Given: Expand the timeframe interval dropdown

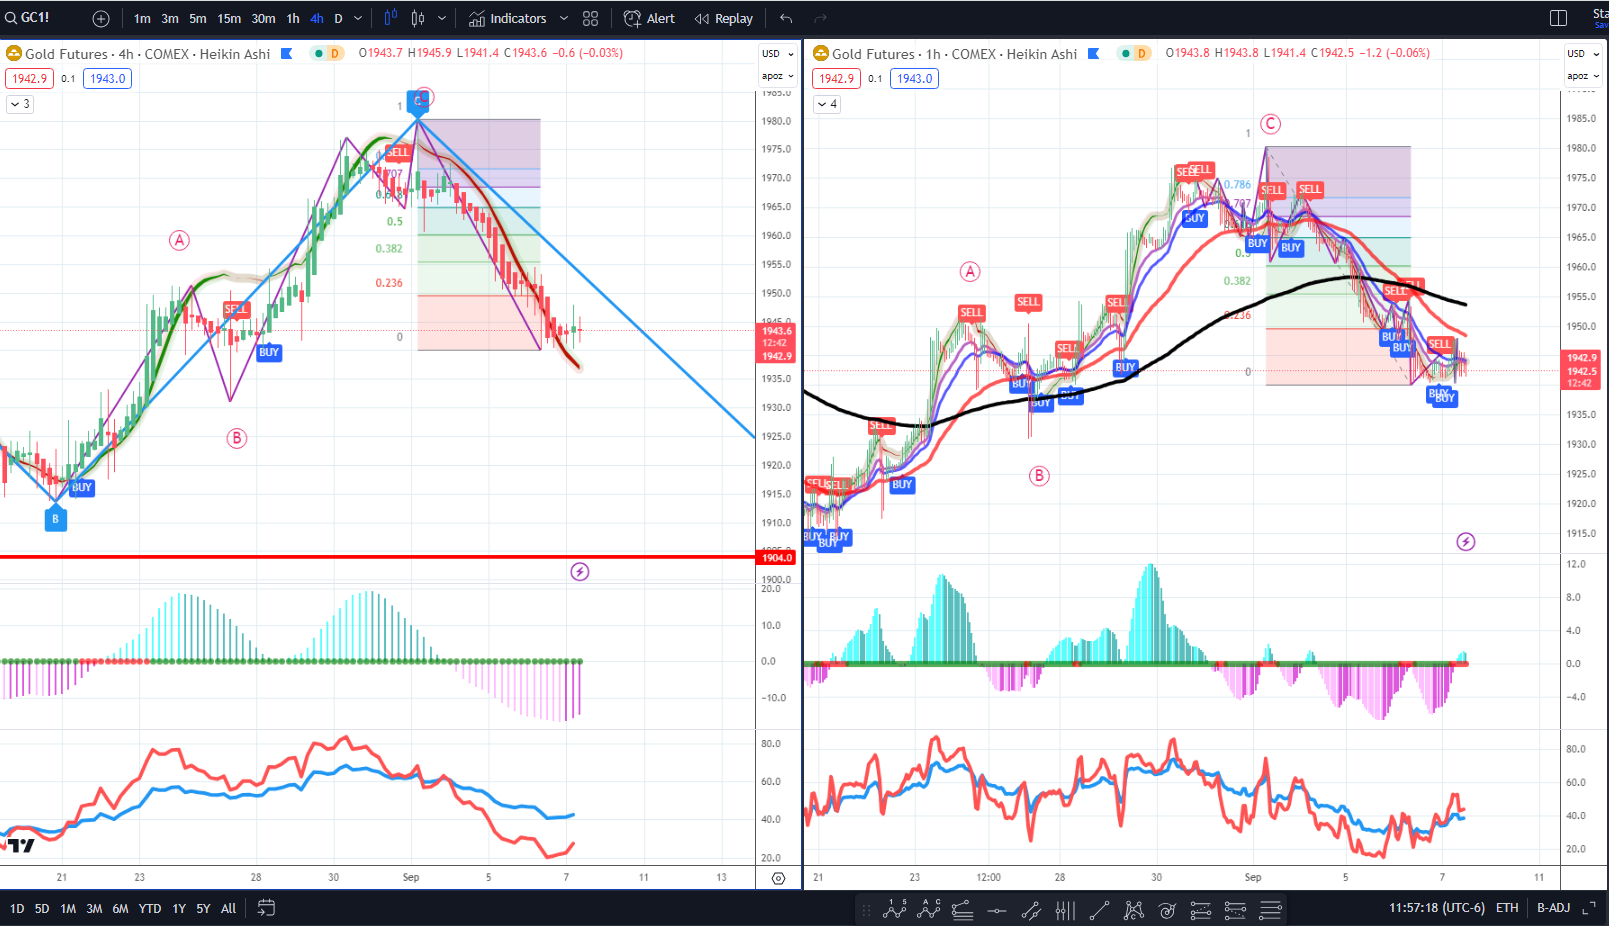Looking at the screenshot, I should click(x=358, y=18).
